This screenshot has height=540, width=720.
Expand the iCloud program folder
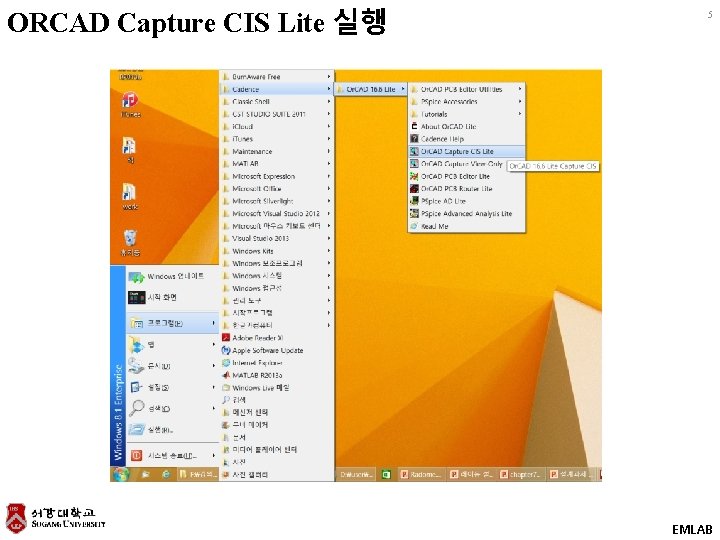(277, 126)
